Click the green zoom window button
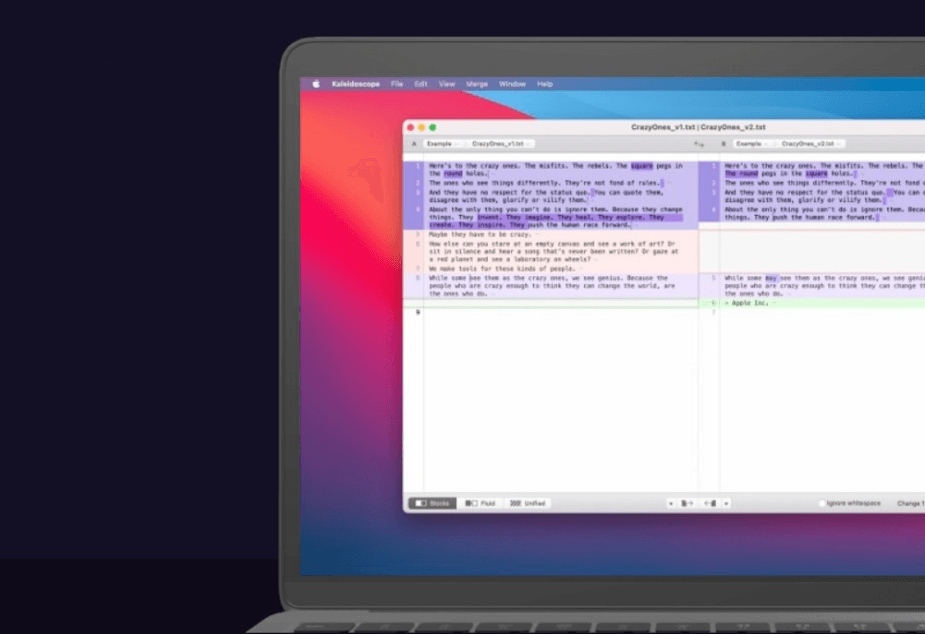This screenshot has height=634, width=925. [x=433, y=127]
